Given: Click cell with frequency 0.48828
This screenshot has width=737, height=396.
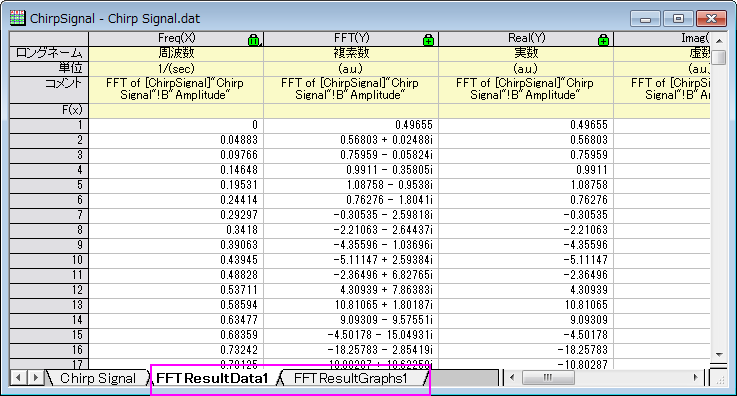Looking at the screenshot, I should coord(176,275).
